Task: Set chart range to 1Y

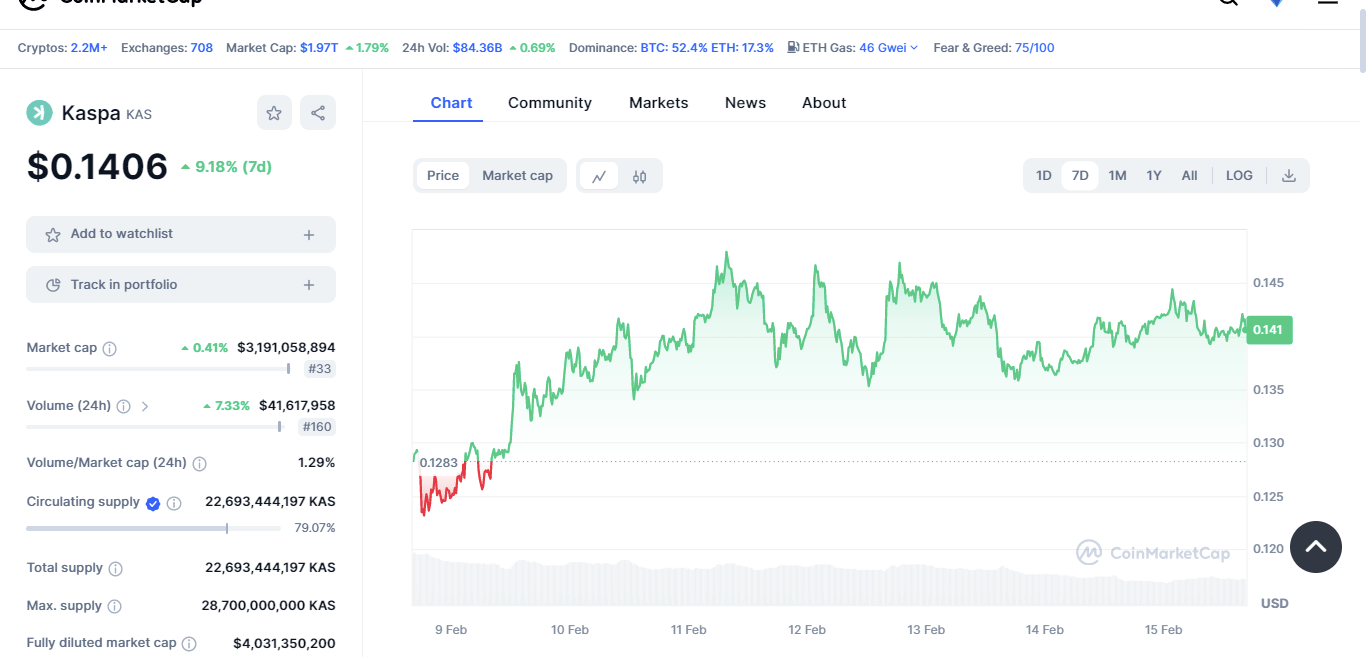Action: click(x=1154, y=176)
